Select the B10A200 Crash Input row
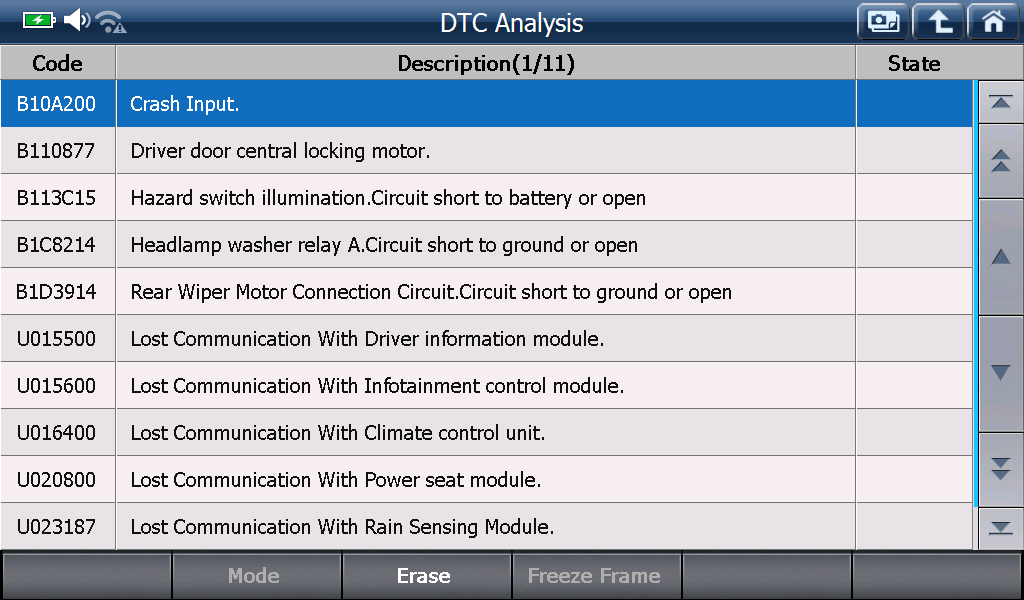 [487, 104]
